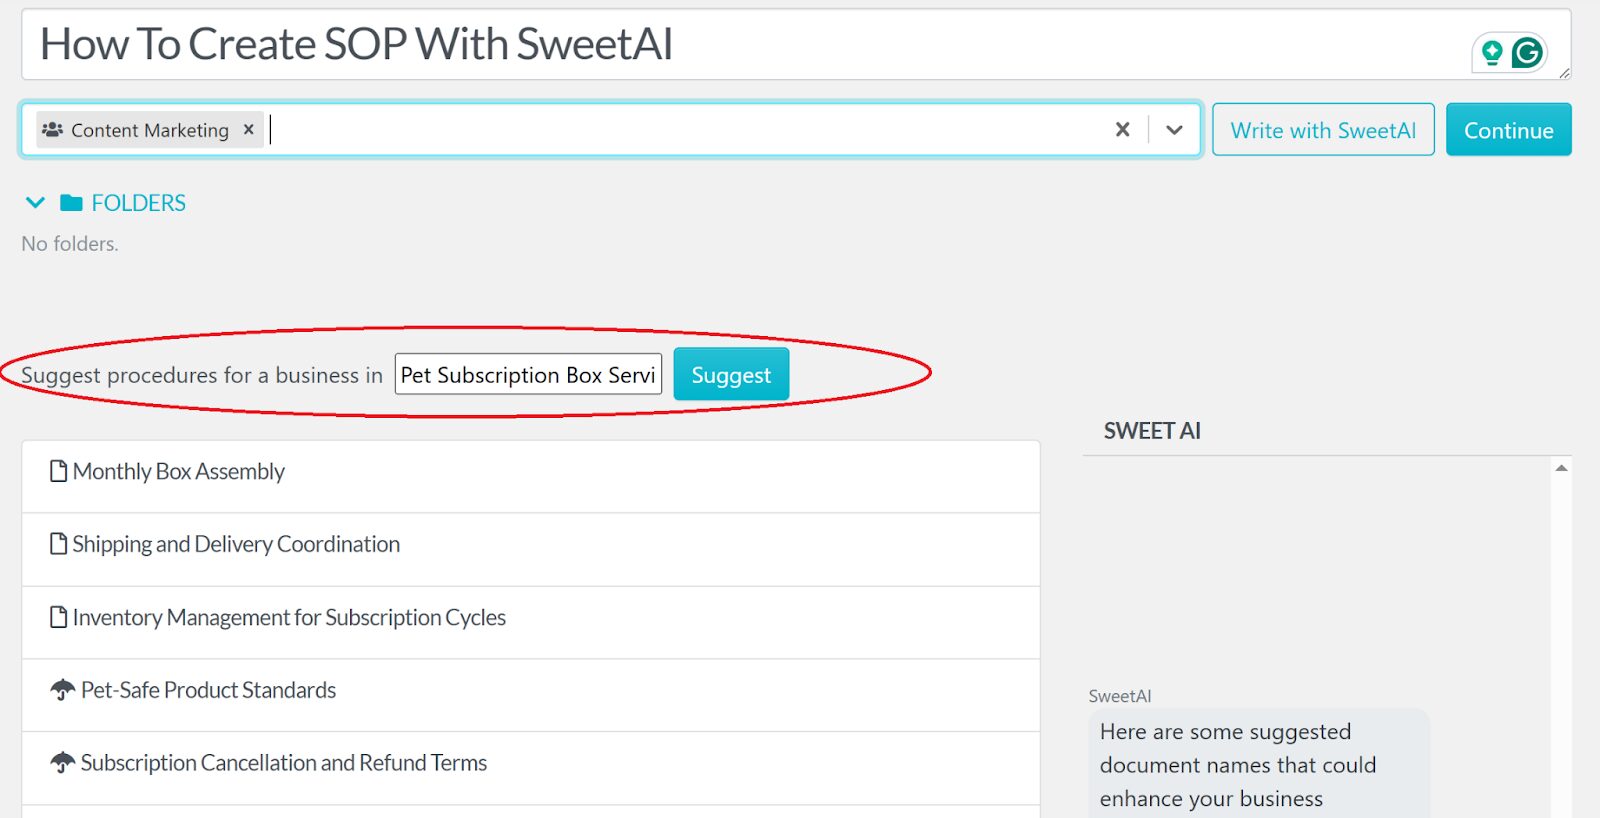Select the document icon beside Monthly Box Assembly
1600x818 pixels.
click(58, 470)
